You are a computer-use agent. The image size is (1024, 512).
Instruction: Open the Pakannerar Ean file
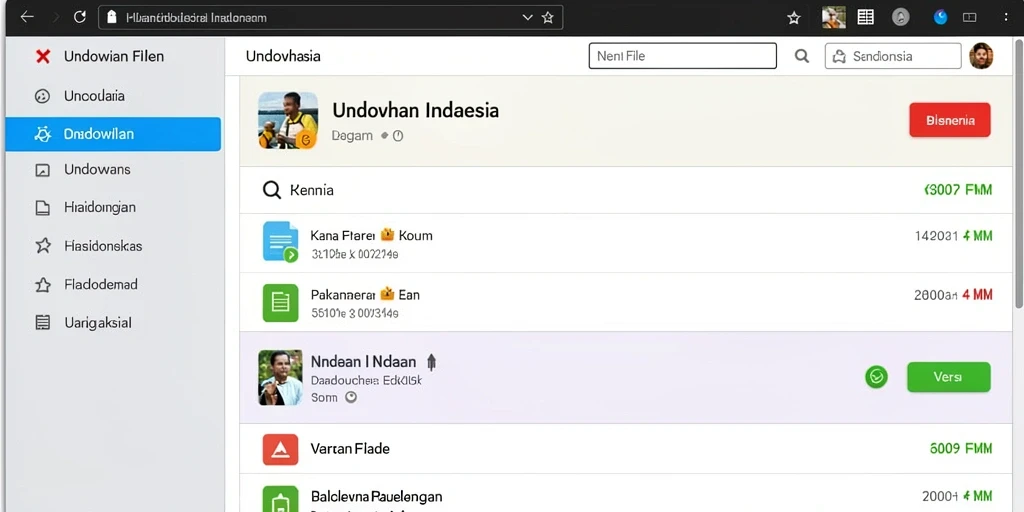(x=627, y=302)
